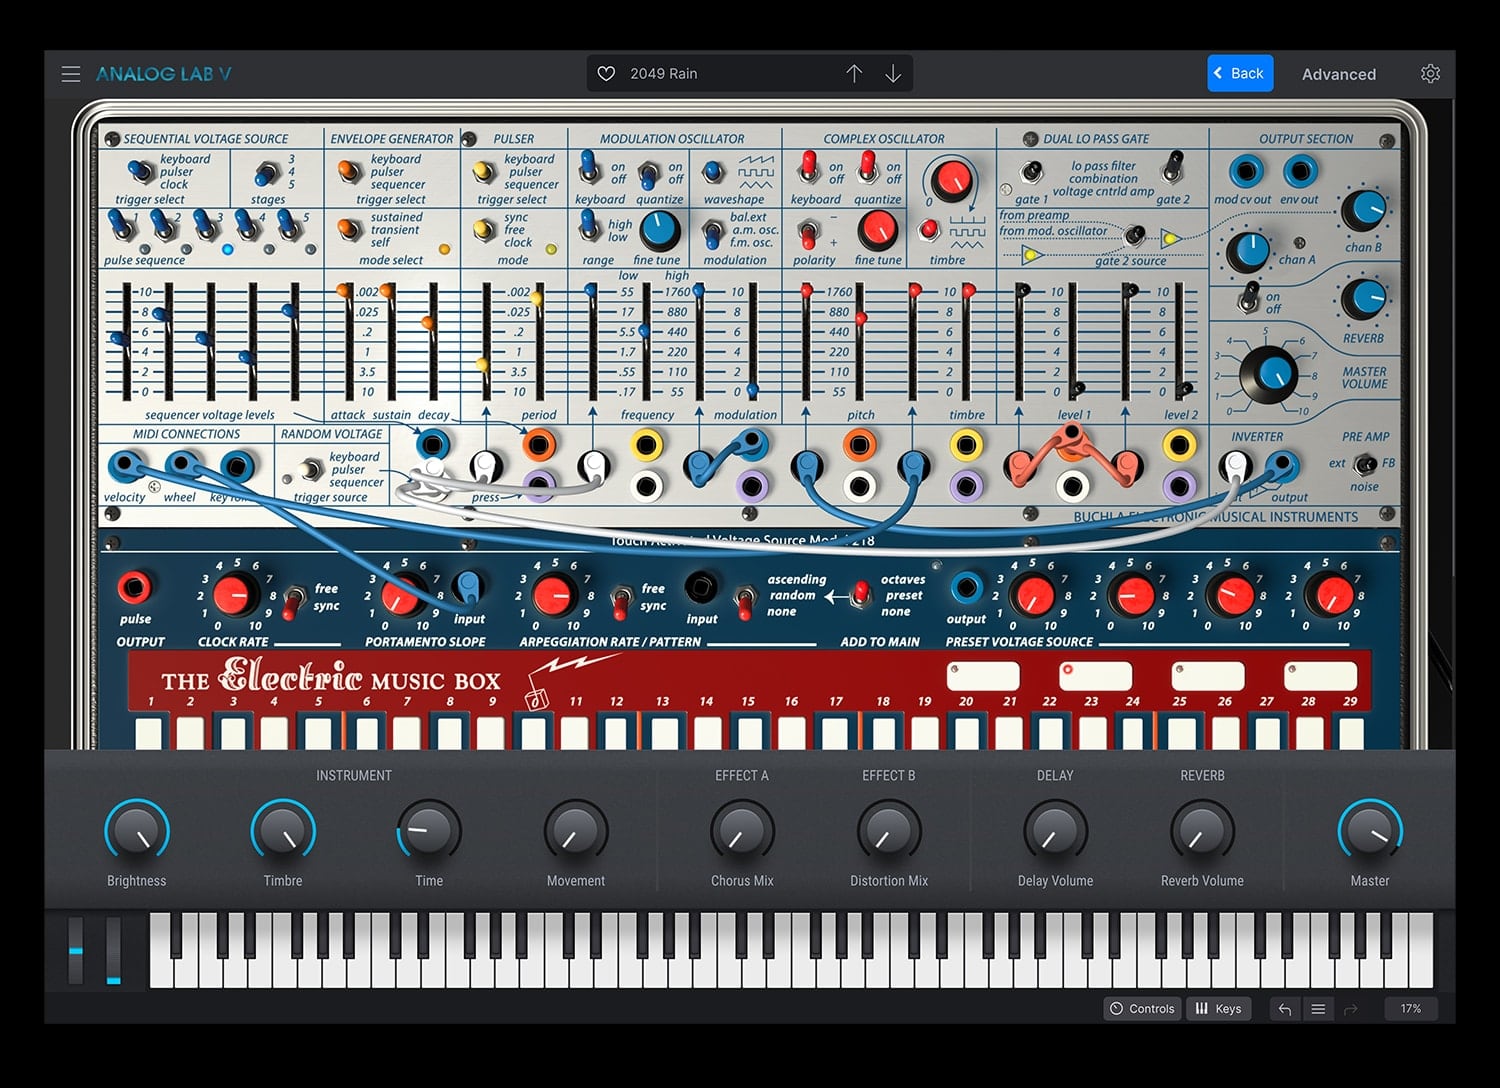
Task: Click the 17% CPU meter
Action: tap(1411, 1009)
